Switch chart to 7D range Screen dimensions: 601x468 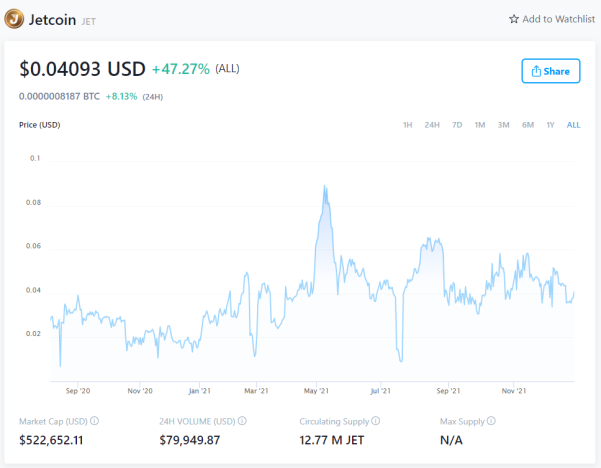[x=457, y=125]
